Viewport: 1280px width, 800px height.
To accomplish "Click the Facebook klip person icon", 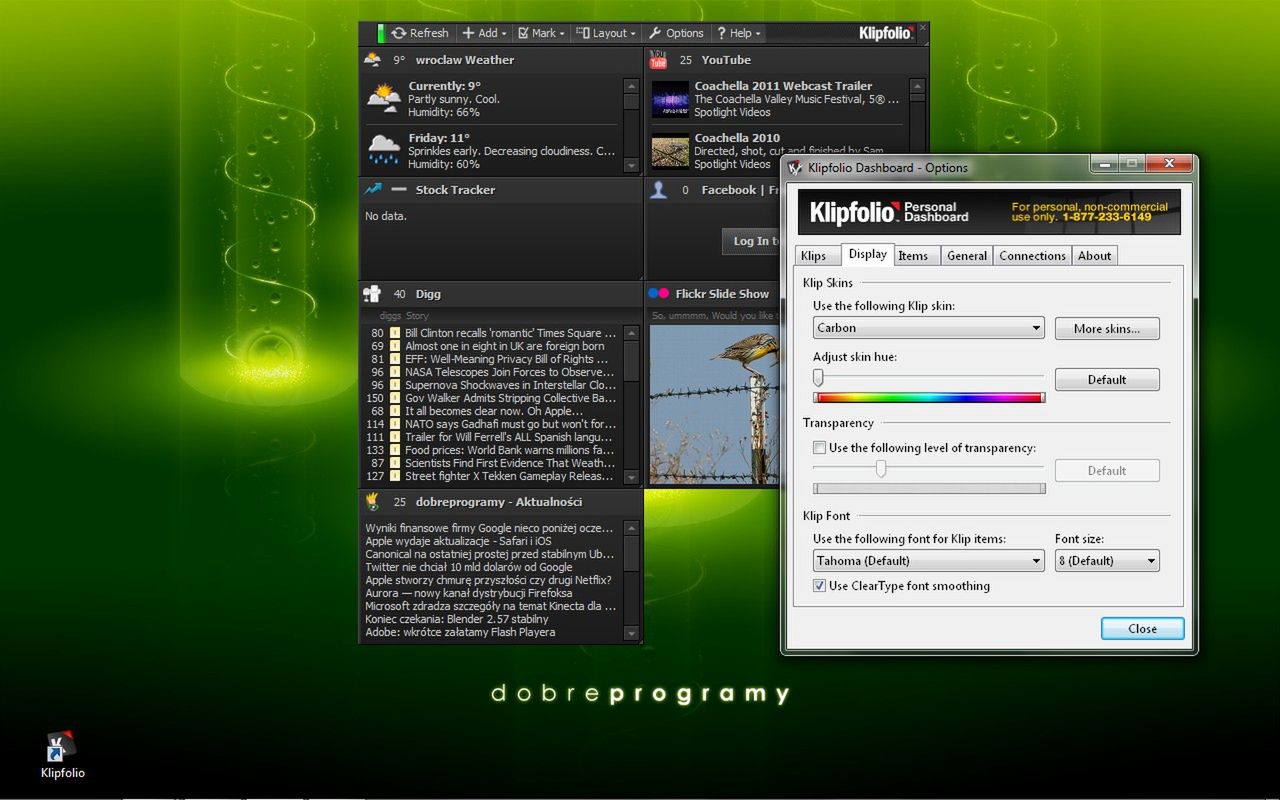I will [658, 189].
